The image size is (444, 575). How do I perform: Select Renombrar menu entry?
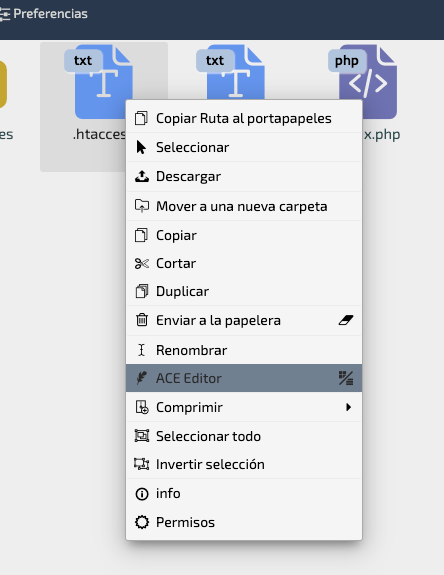[x=244, y=350]
